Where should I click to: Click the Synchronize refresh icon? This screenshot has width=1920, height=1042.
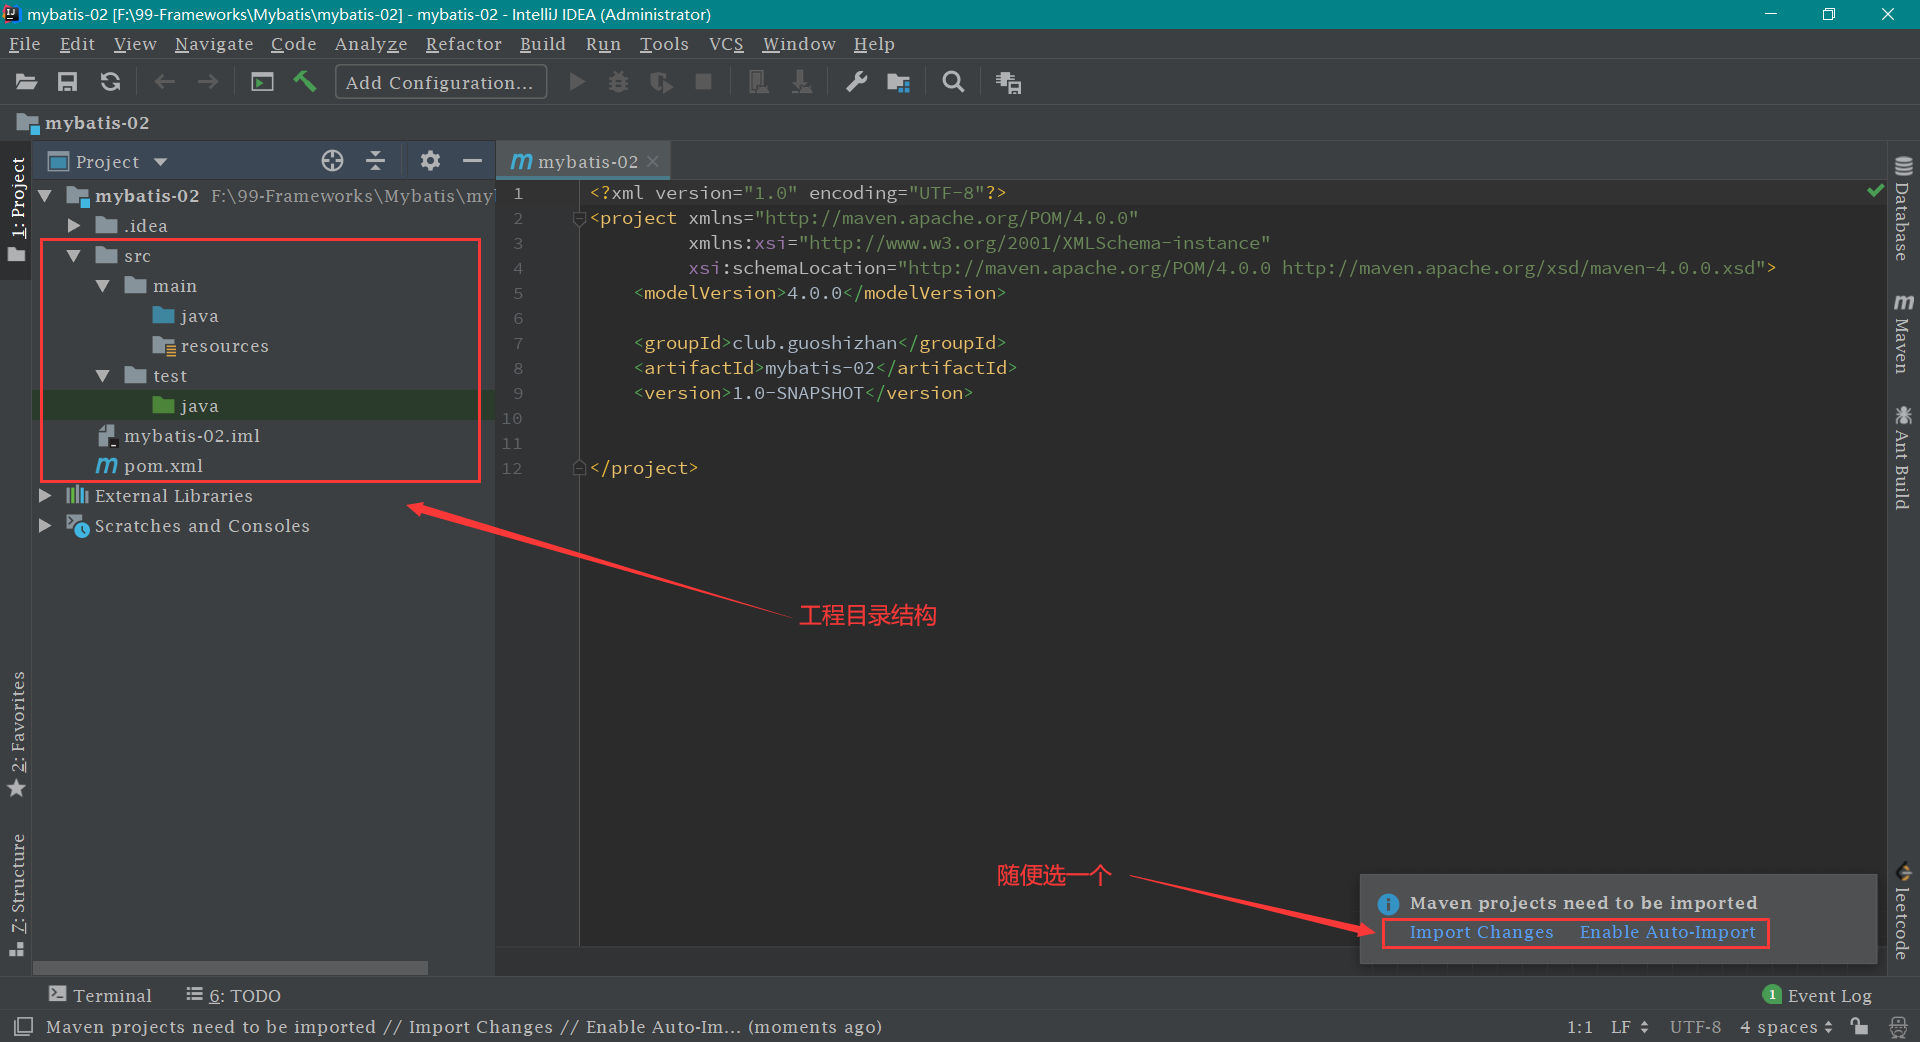[110, 82]
